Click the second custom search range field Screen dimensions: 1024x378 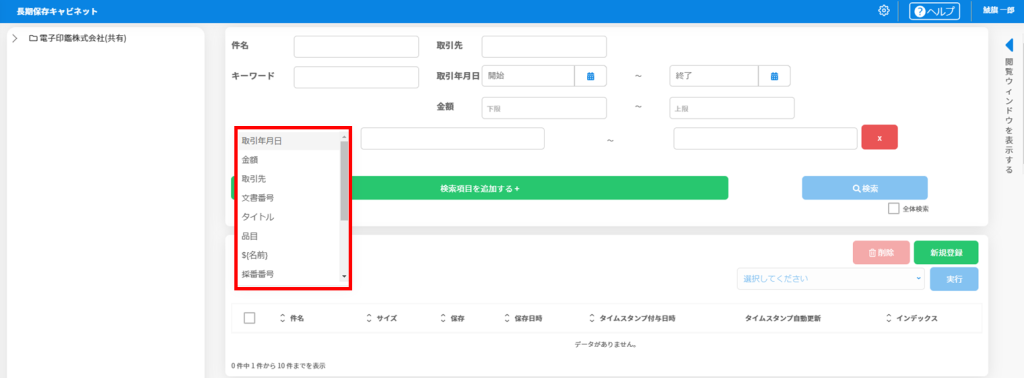[x=765, y=138]
